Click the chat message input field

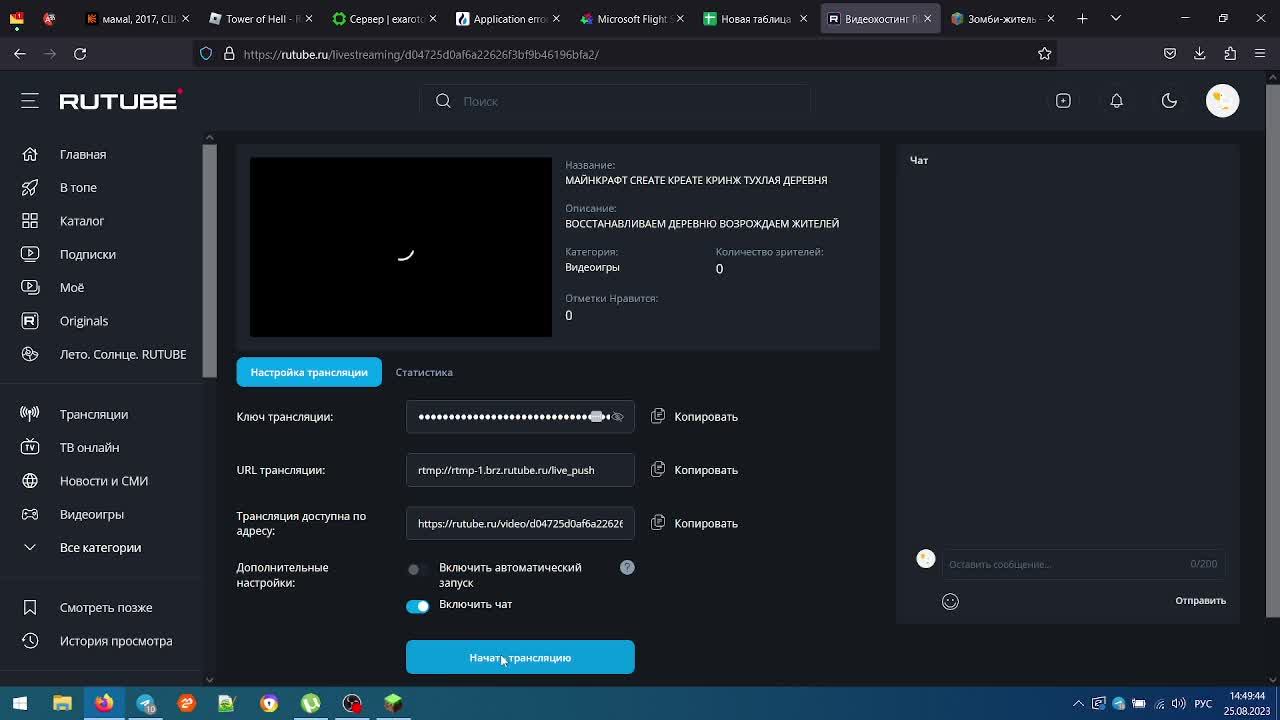pyautogui.click(x=1068, y=564)
